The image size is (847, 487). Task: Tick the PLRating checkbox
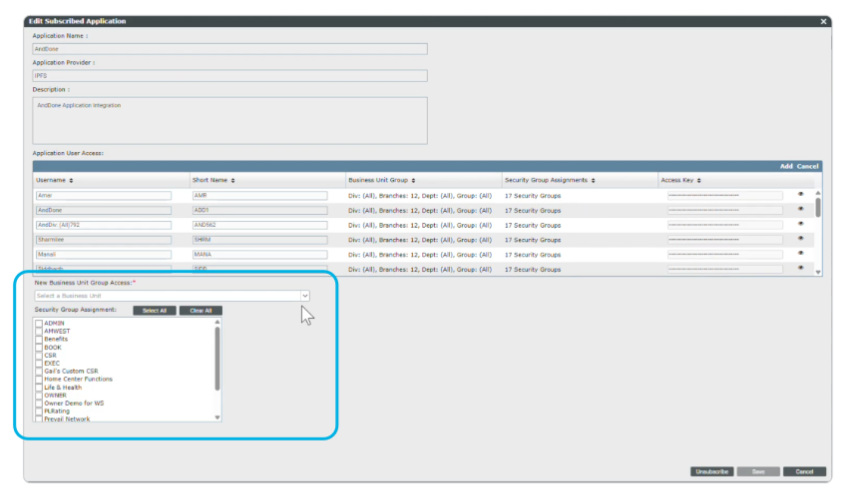[39, 411]
